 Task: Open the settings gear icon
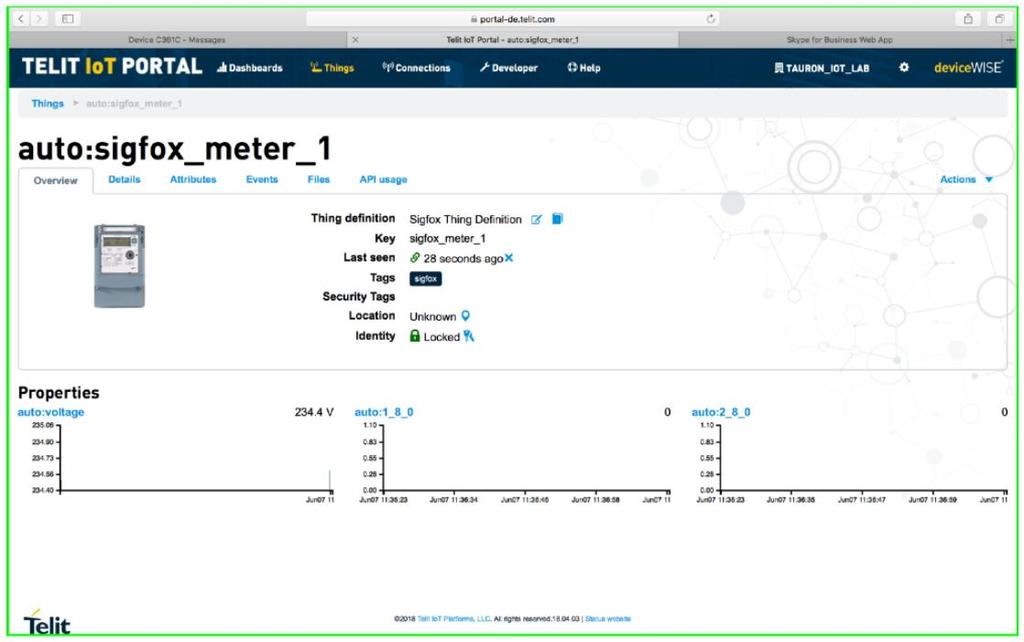click(904, 67)
